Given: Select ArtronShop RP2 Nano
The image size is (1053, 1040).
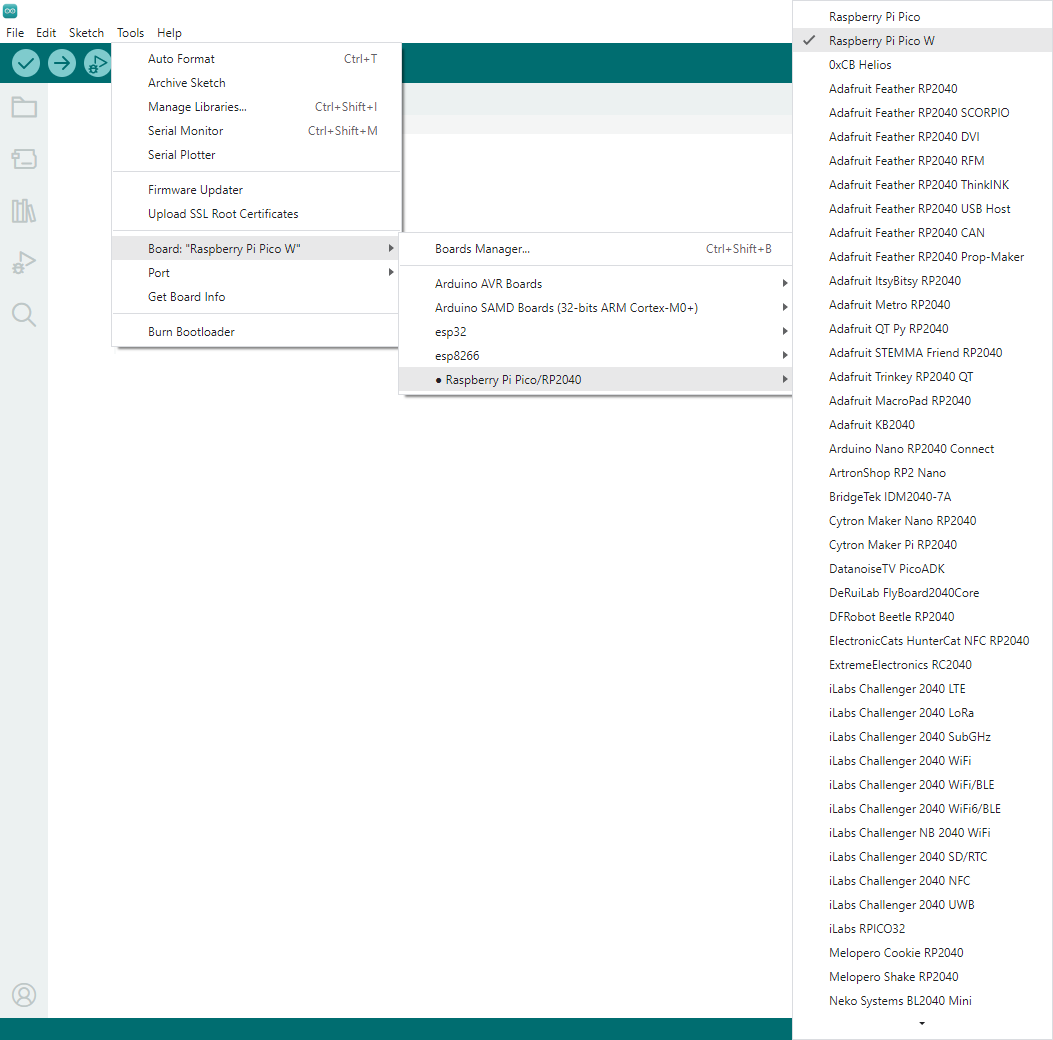Looking at the screenshot, I should [x=923, y=473].
